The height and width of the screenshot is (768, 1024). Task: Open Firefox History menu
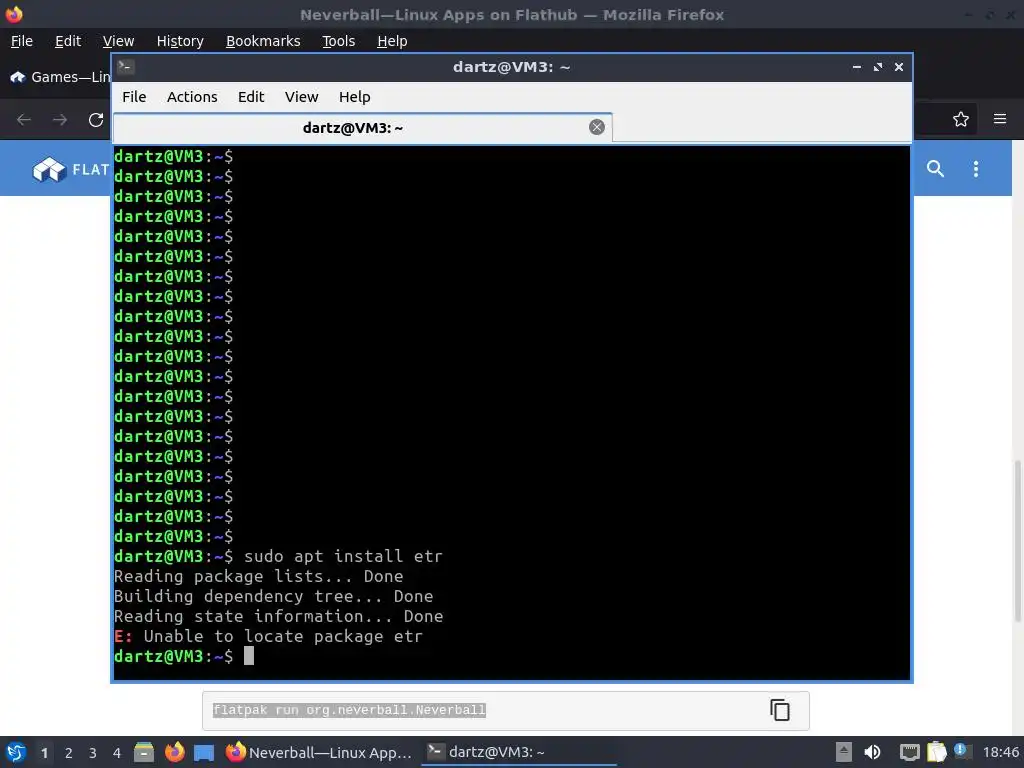click(180, 41)
